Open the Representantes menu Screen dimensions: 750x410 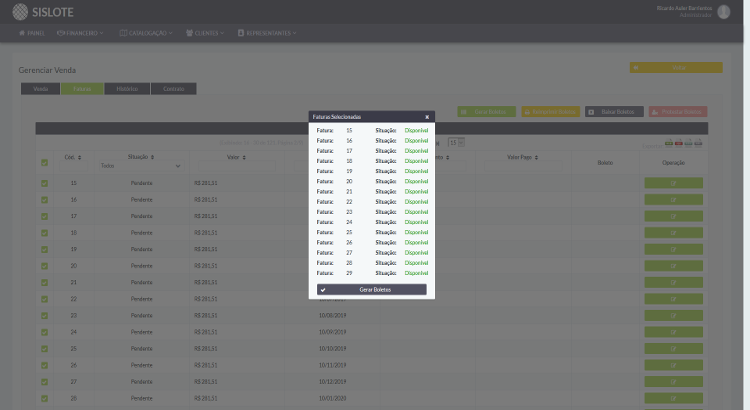(267, 33)
